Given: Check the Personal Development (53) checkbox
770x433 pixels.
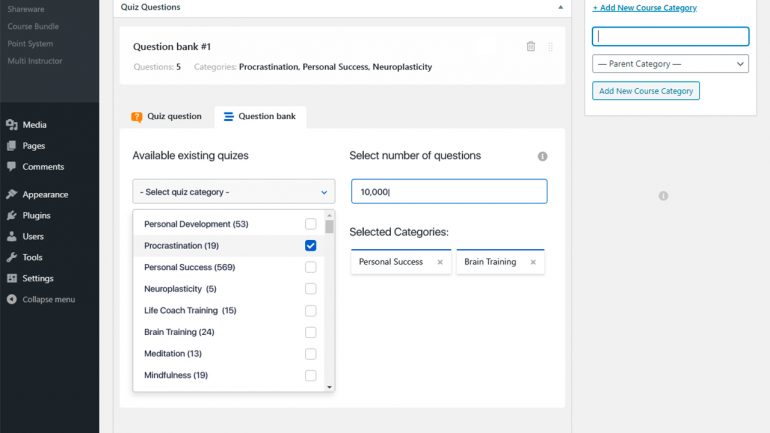Looking at the screenshot, I should coord(310,224).
